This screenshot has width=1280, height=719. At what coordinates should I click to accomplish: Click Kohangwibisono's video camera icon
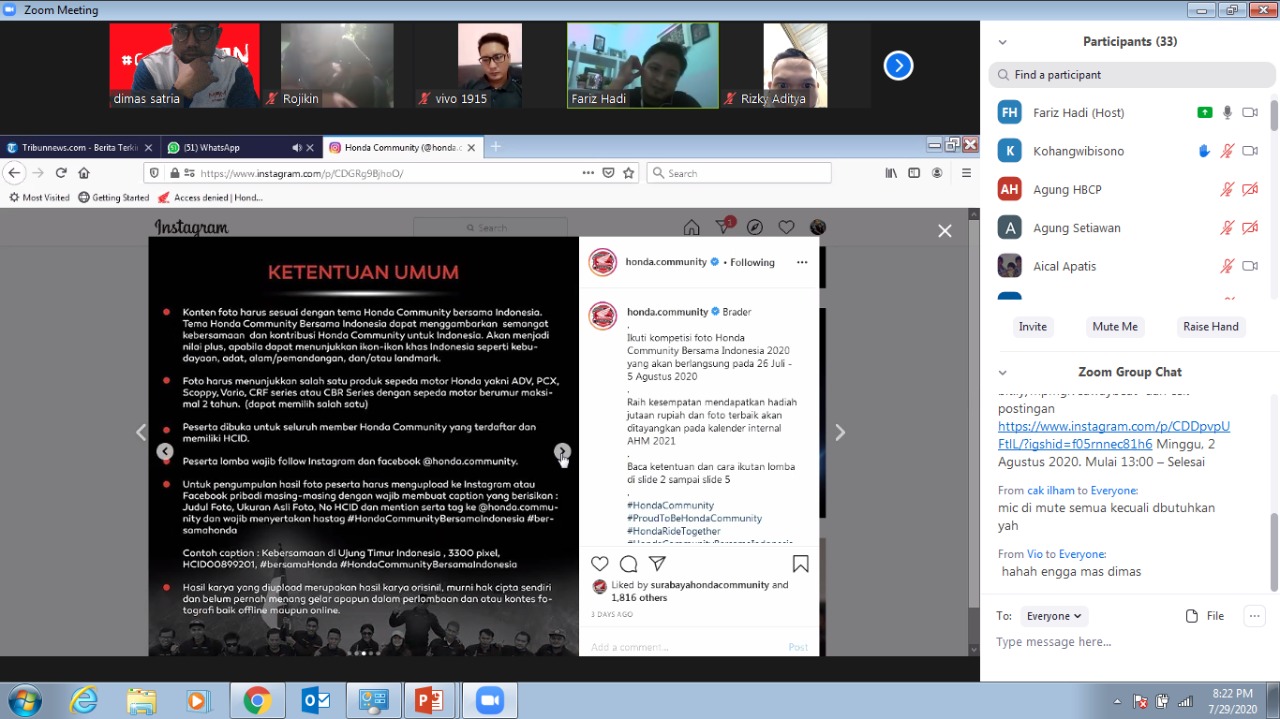tap(1250, 151)
